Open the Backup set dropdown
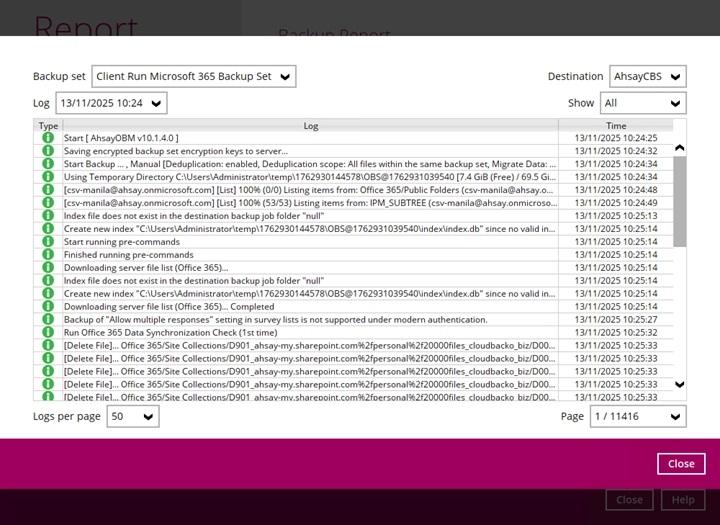Viewport: 720px width, 525px height. click(x=194, y=77)
